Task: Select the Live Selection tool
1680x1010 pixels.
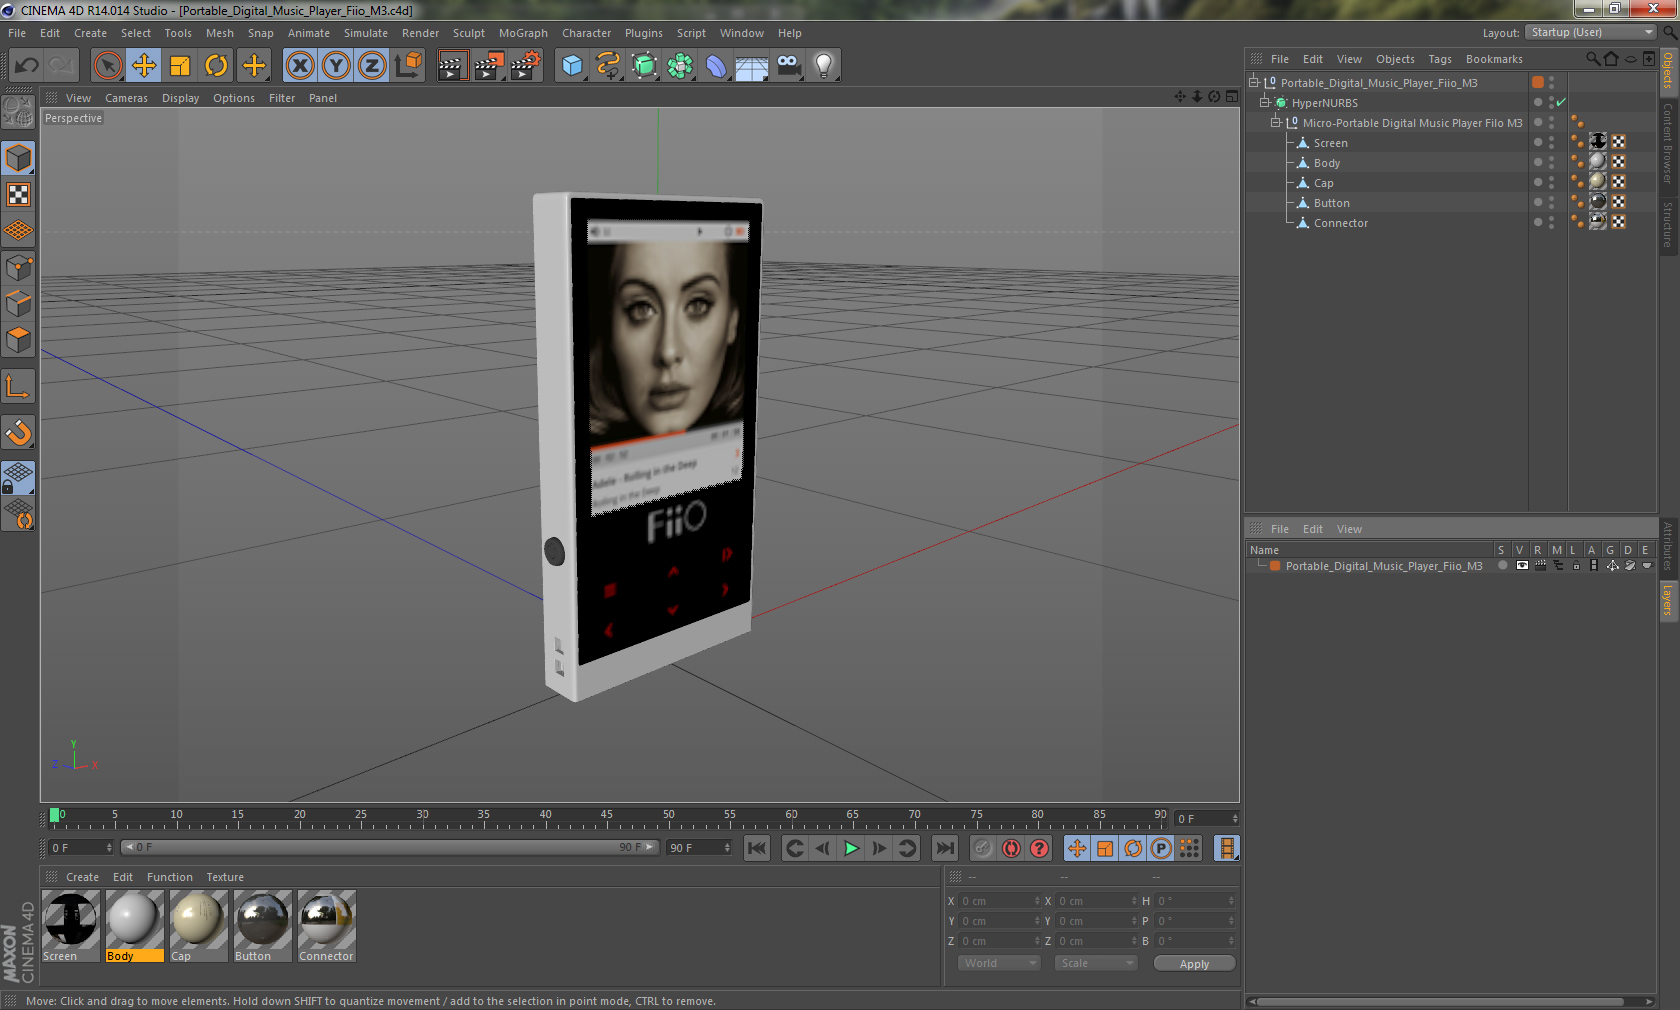Action: [x=107, y=66]
